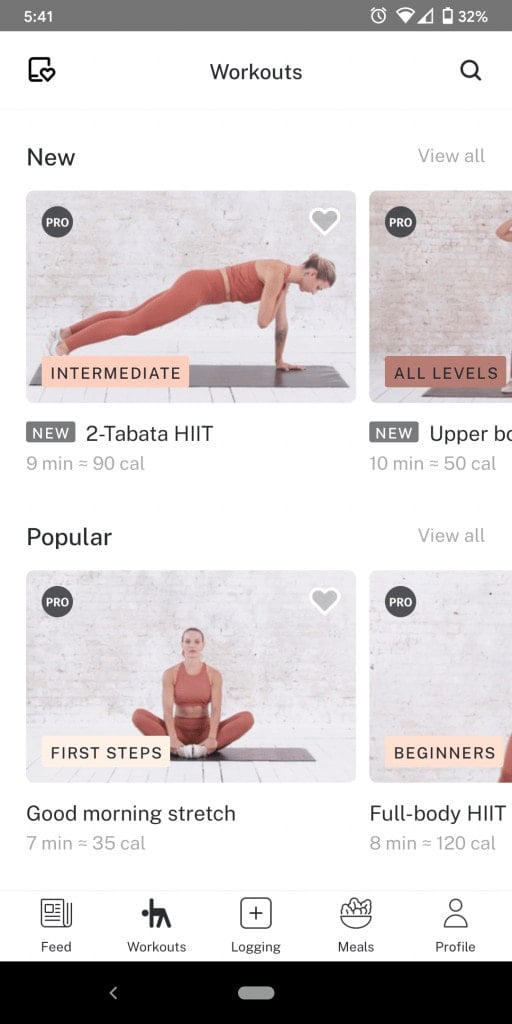
Task: Open the Logging plus icon
Action: [x=256, y=912]
